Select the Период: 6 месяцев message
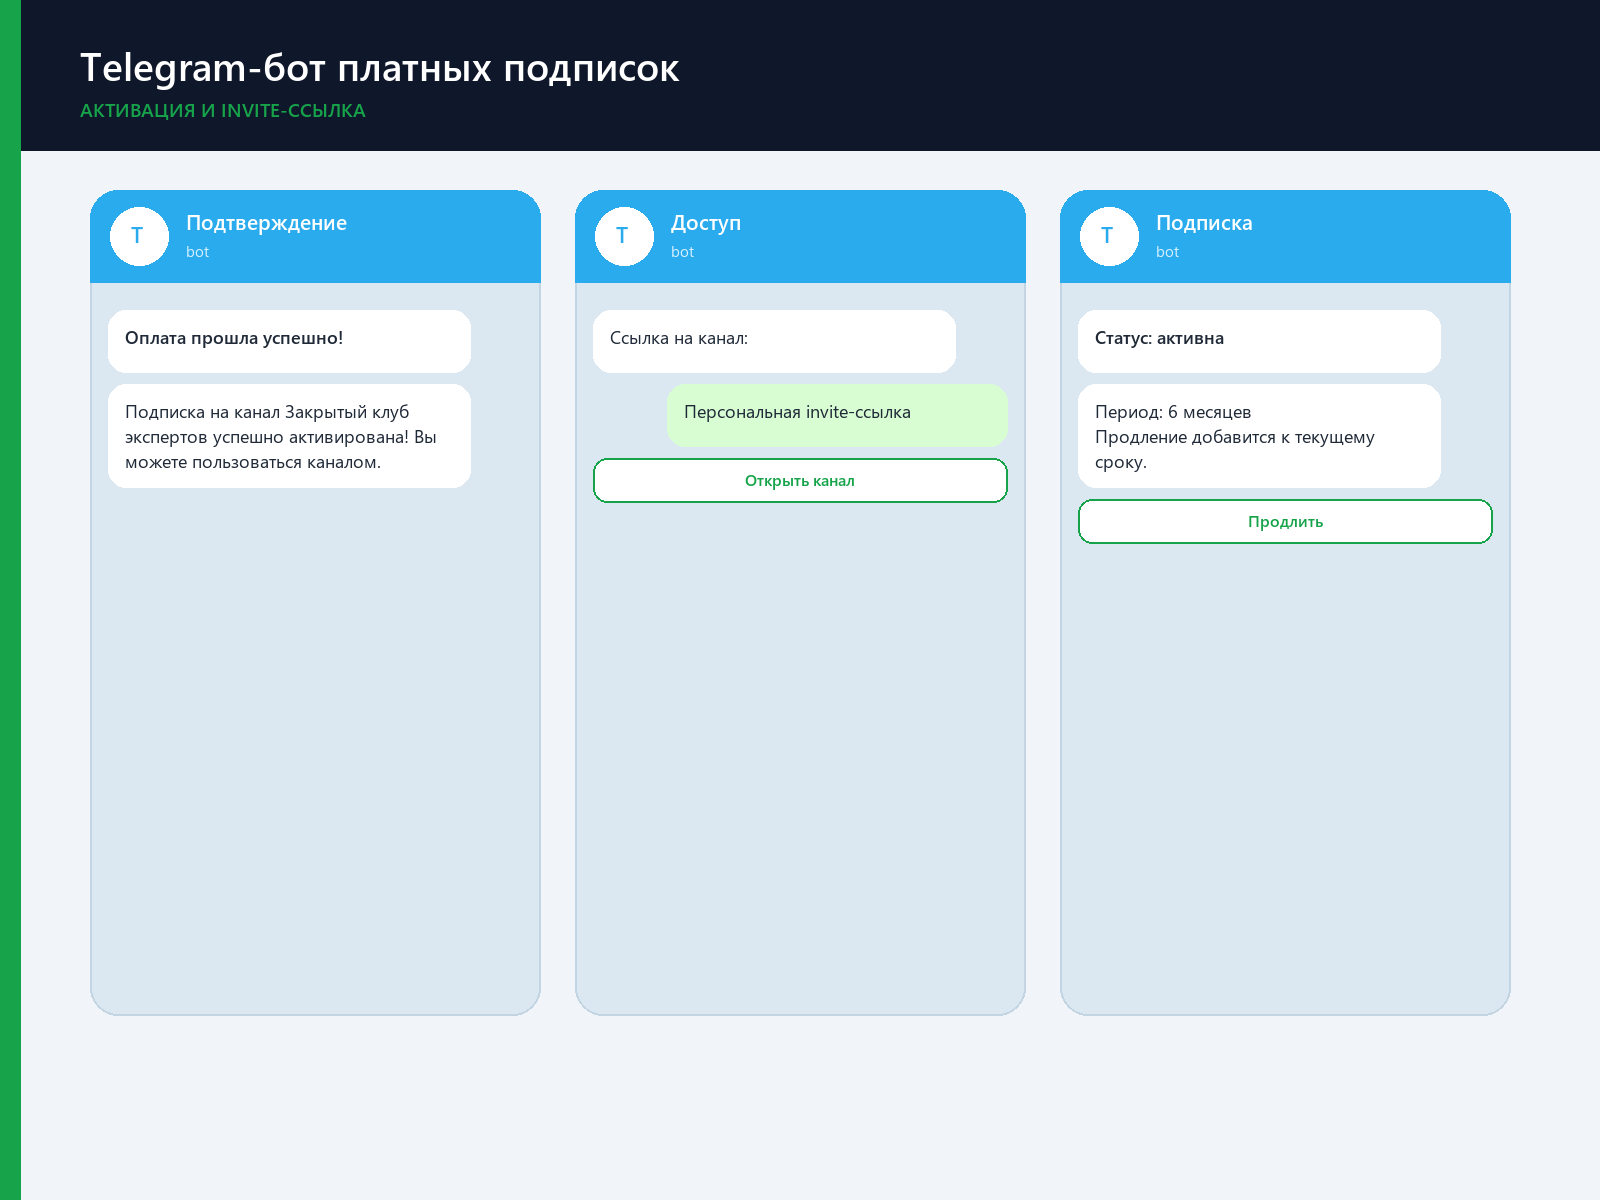Screen dimensions: 1600x1200 pos(1259,436)
